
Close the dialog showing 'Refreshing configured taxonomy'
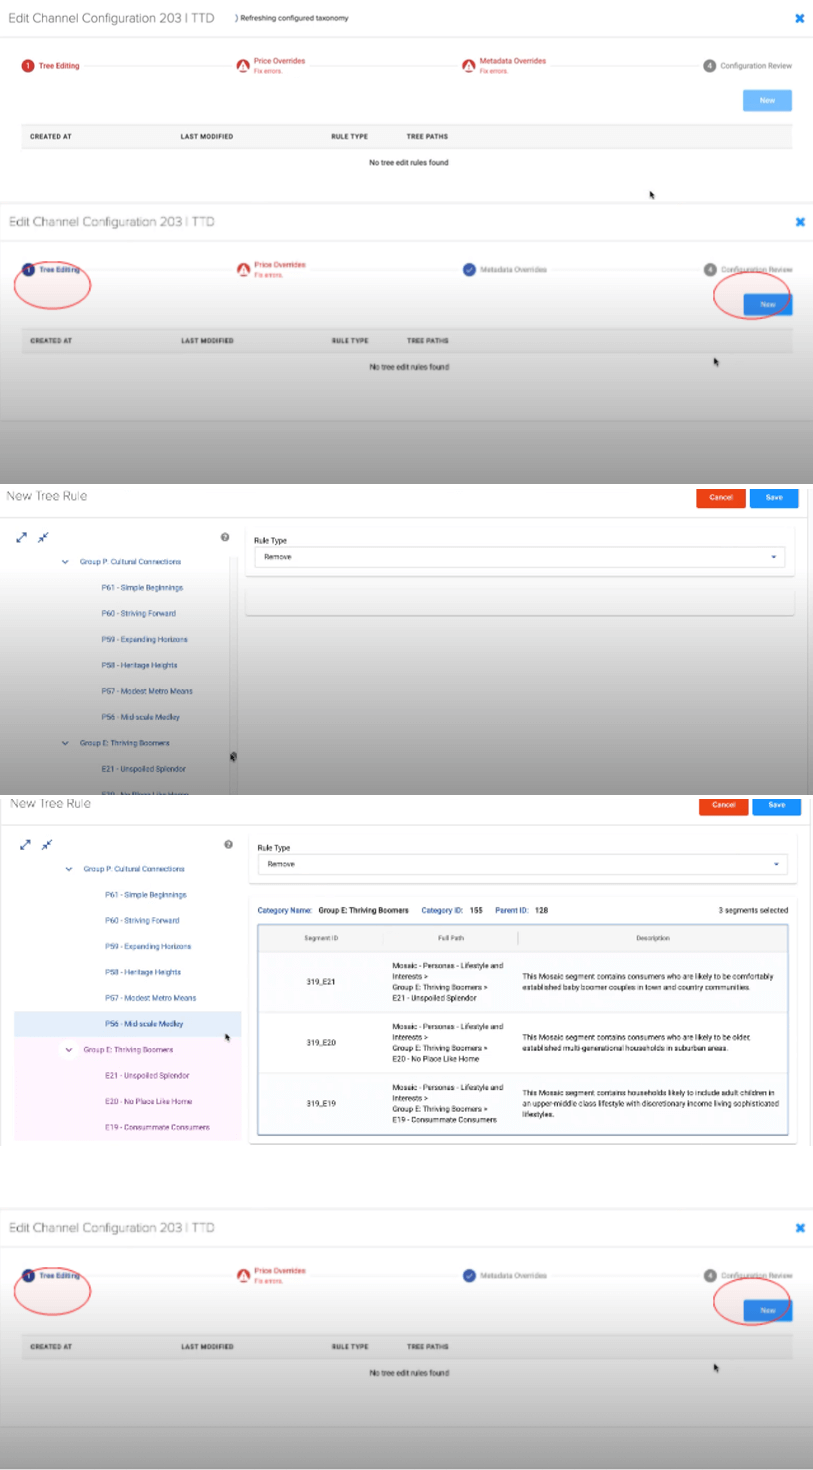(799, 18)
